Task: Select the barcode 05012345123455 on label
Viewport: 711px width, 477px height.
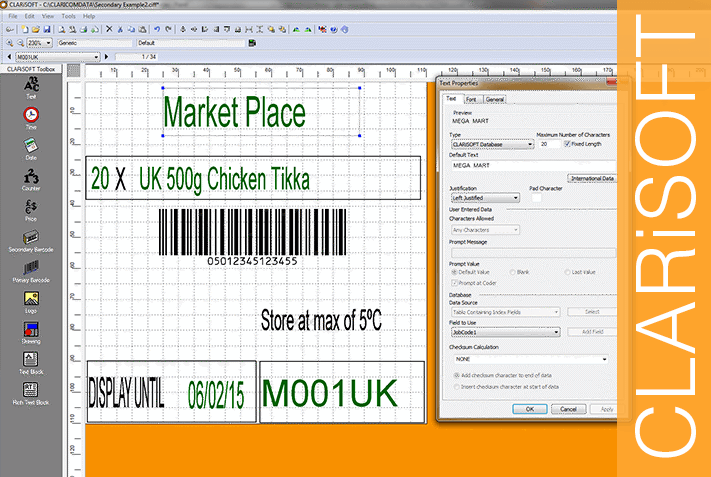Action: pos(252,237)
